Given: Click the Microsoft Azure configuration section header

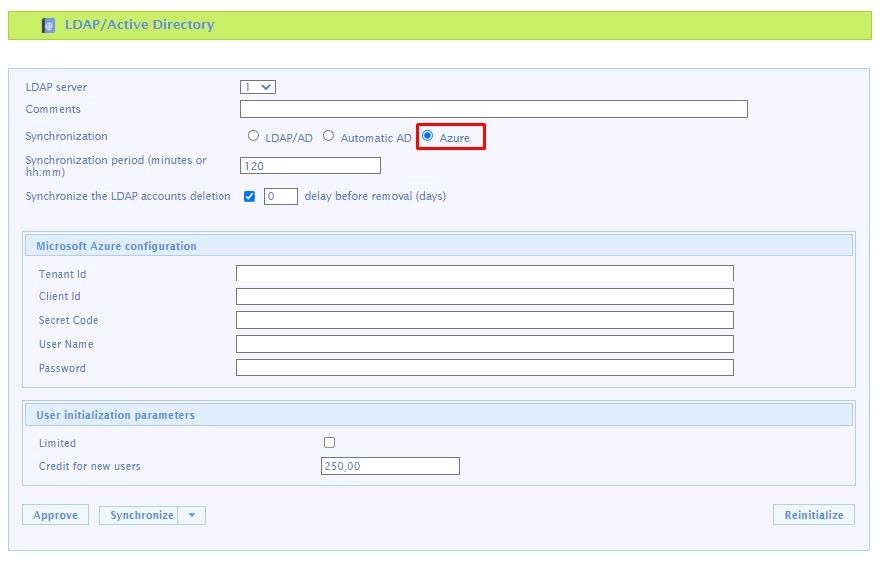Looking at the screenshot, I should pyautogui.click(x=439, y=246).
